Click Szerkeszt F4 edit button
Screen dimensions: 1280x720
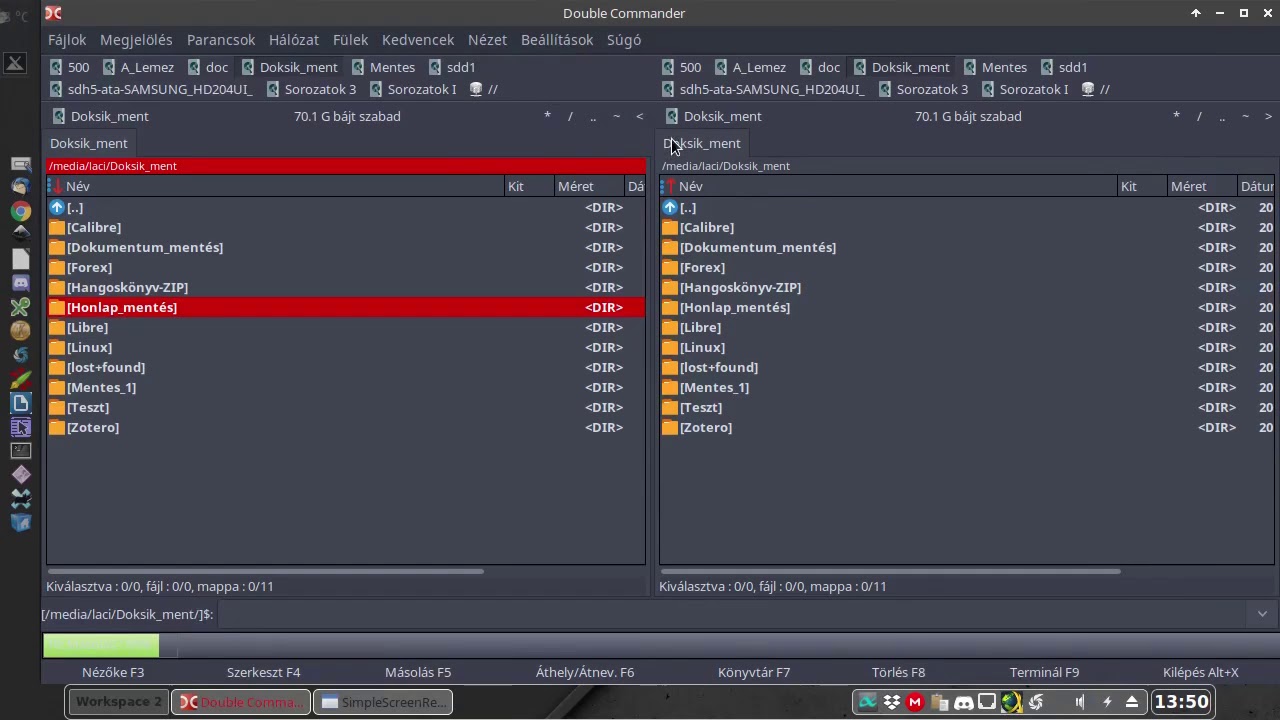click(x=263, y=672)
